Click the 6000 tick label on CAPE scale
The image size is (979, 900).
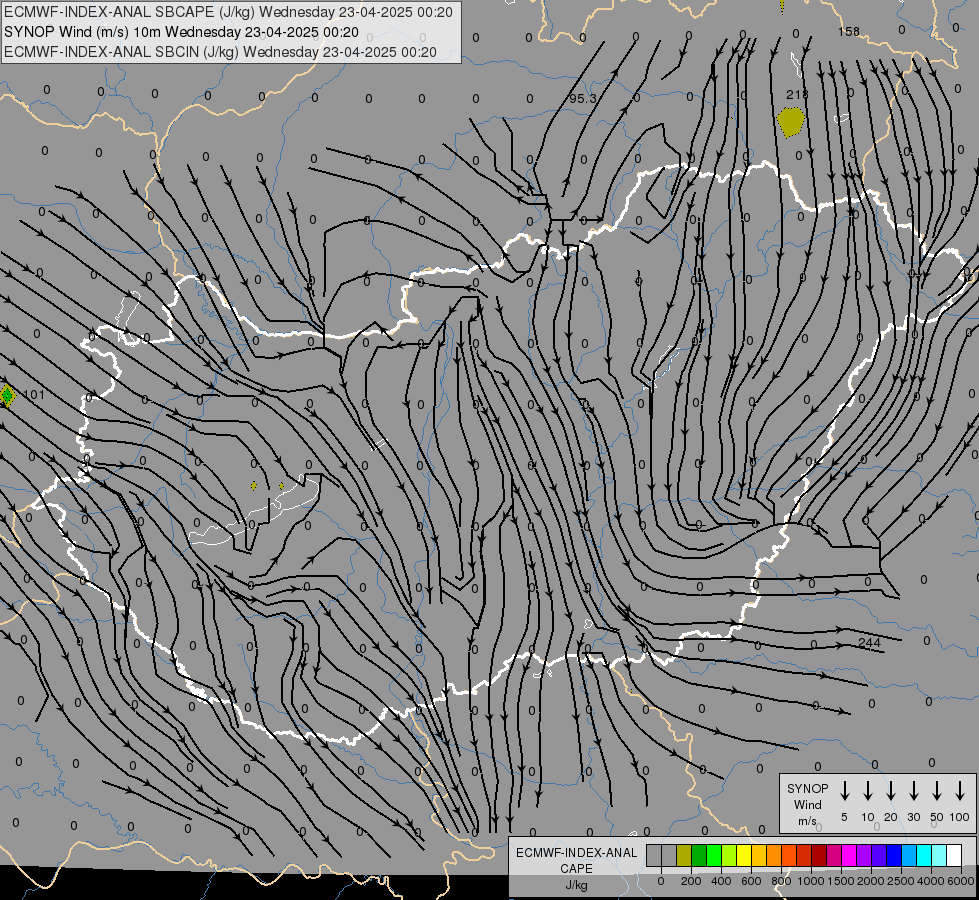click(961, 881)
